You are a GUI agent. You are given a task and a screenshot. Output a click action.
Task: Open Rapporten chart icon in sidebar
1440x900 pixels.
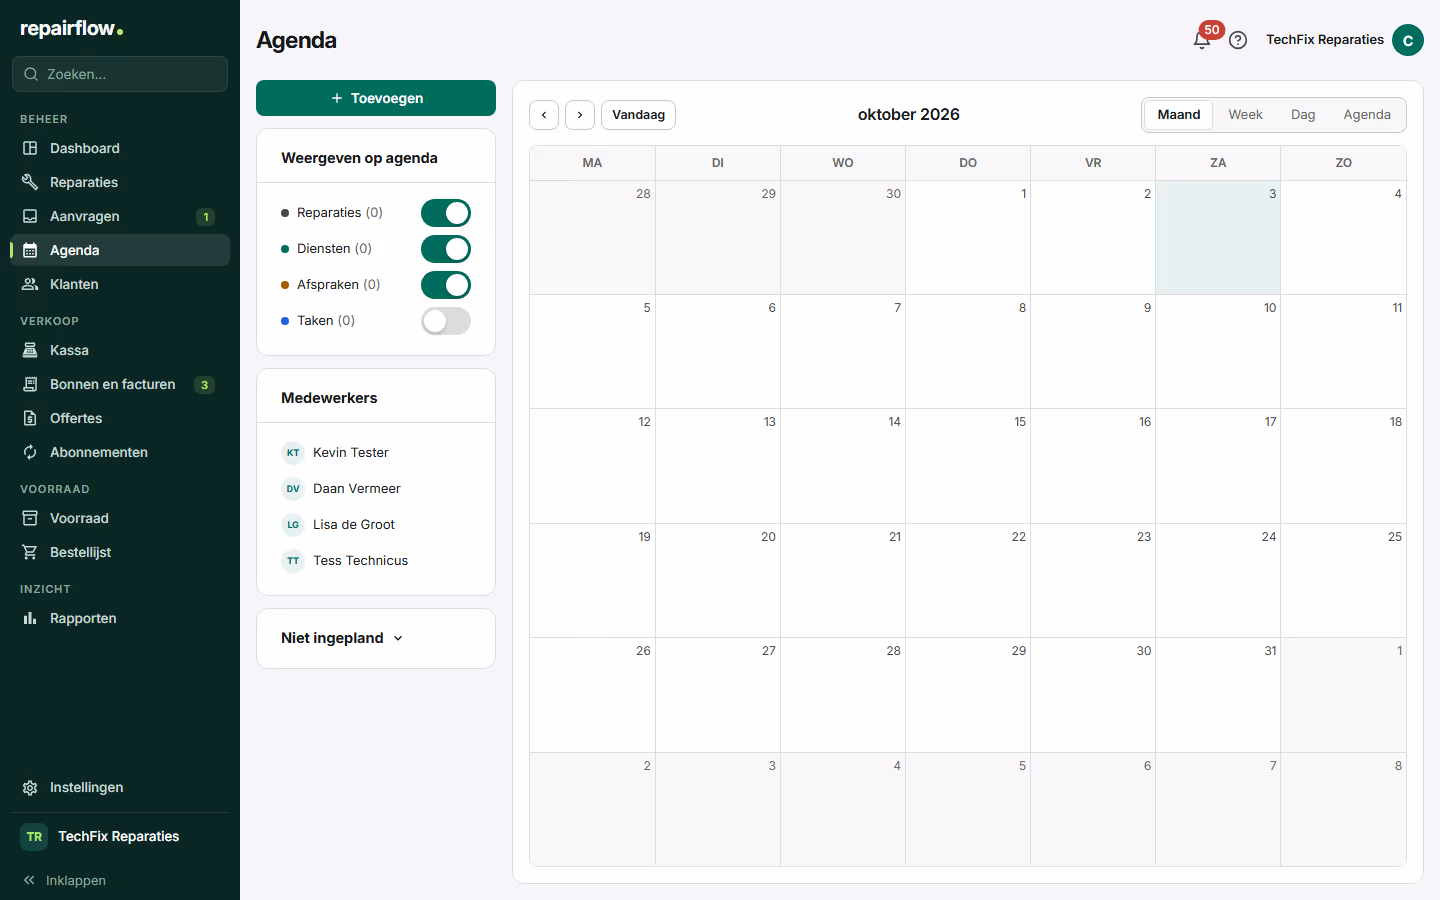click(30, 618)
